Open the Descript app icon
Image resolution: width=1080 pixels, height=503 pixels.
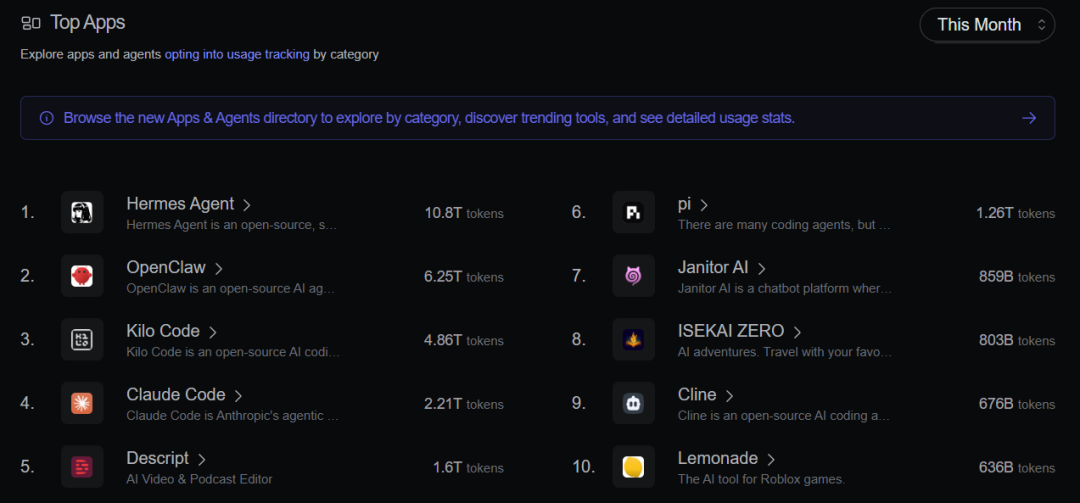82,467
